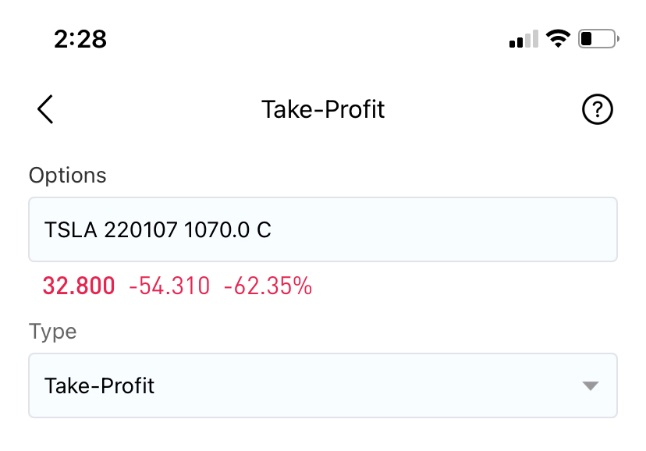
Task: Click the -54.310 price change value
Action: [x=169, y=285]
